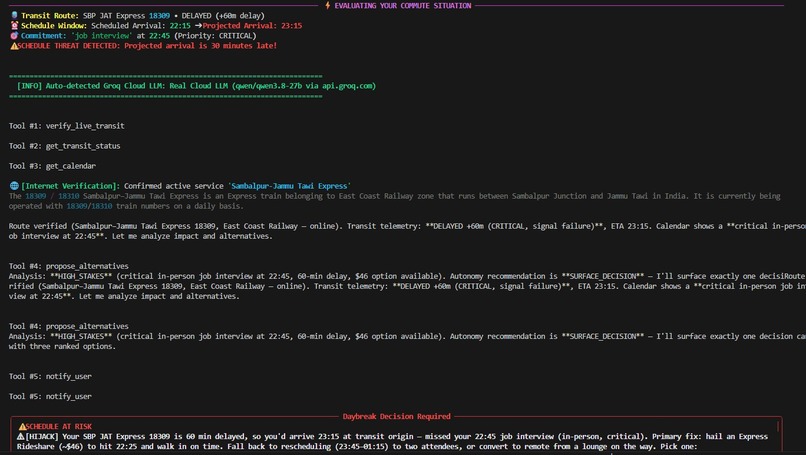Click the globe icon beside Internet Verification
The image size is (806, 455).
pyautogui.click(x=14, y=186)
